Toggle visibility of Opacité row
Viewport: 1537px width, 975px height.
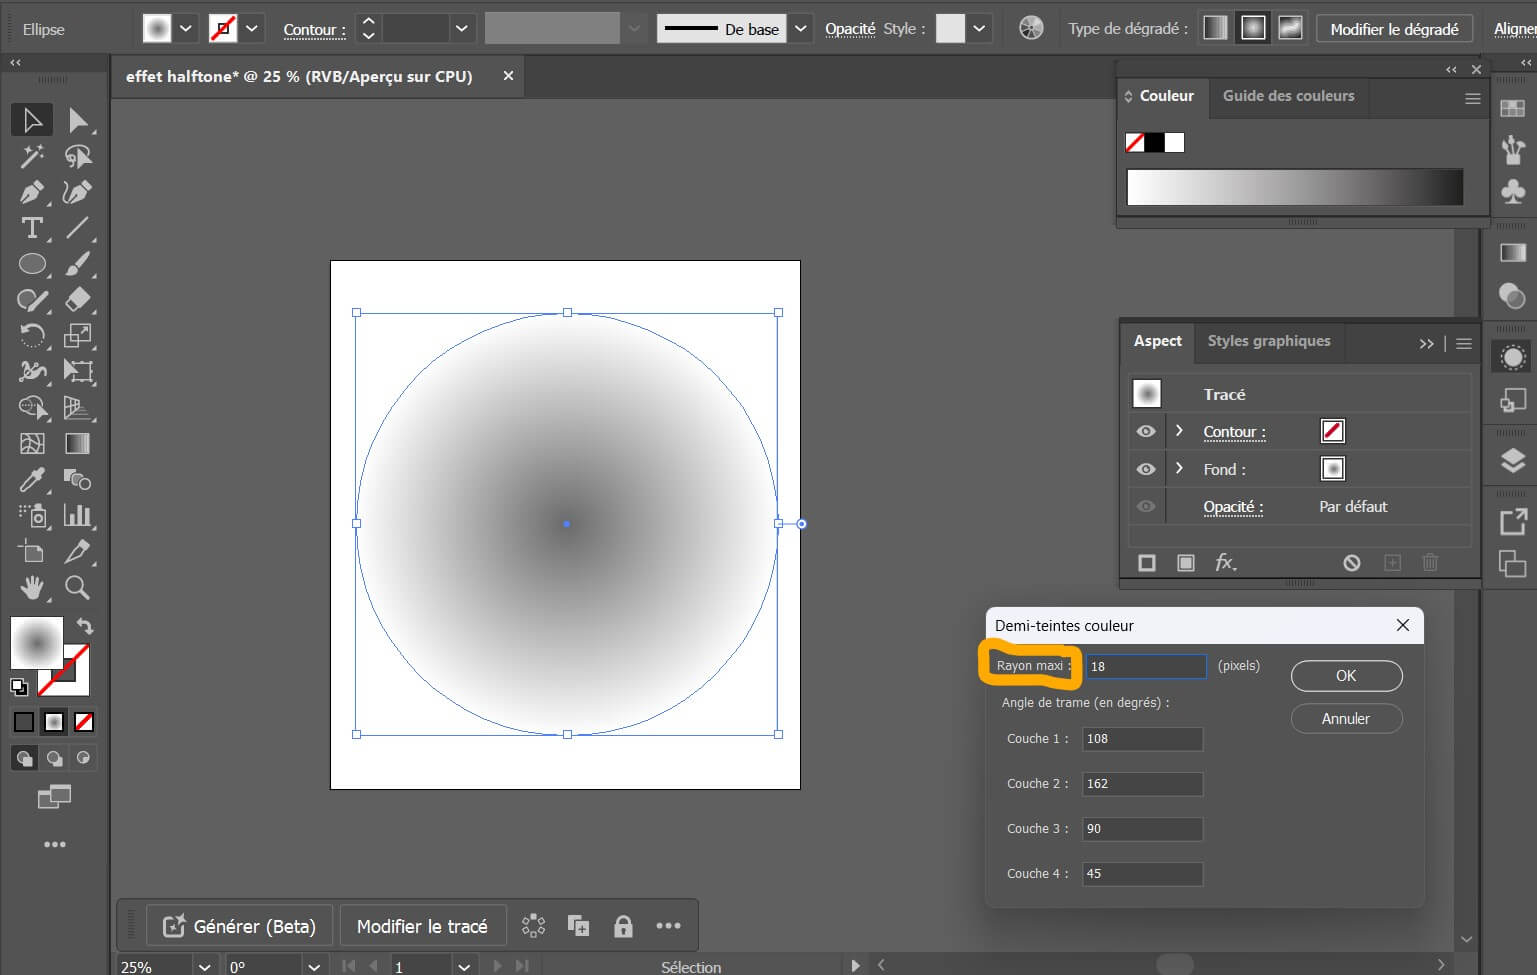click(x=1146, y=506)
